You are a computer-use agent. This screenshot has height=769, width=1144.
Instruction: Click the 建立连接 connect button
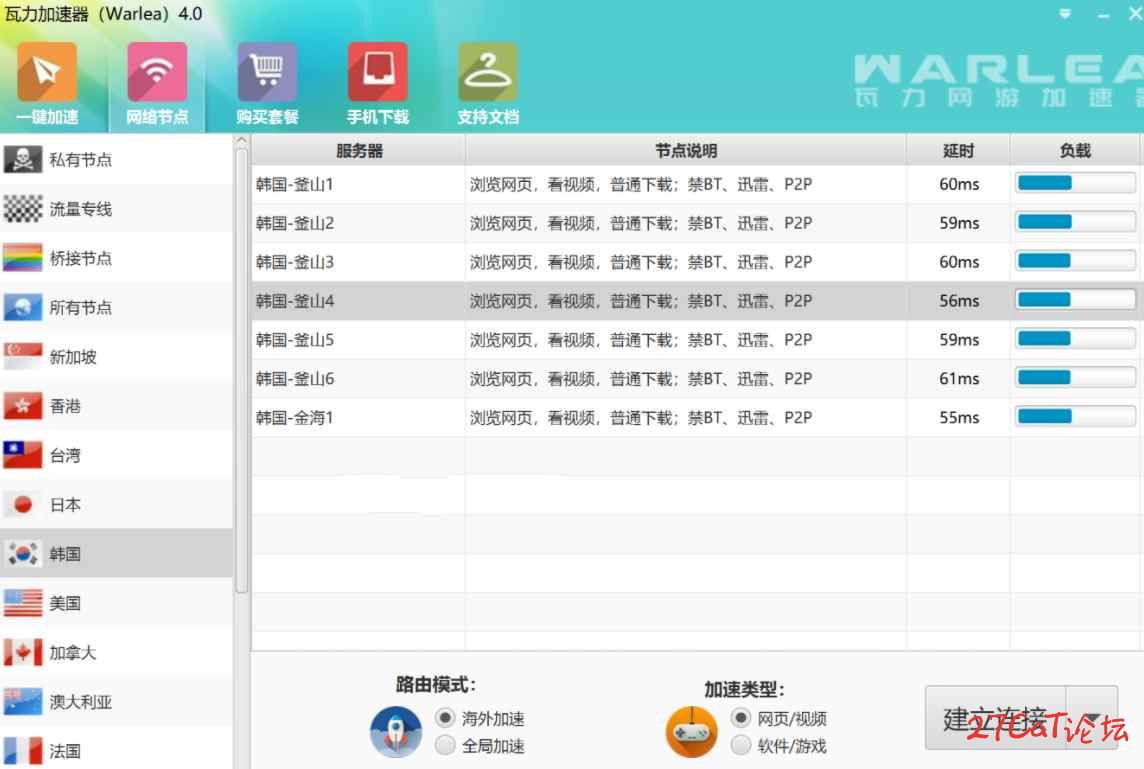click(x=995, y=718)
